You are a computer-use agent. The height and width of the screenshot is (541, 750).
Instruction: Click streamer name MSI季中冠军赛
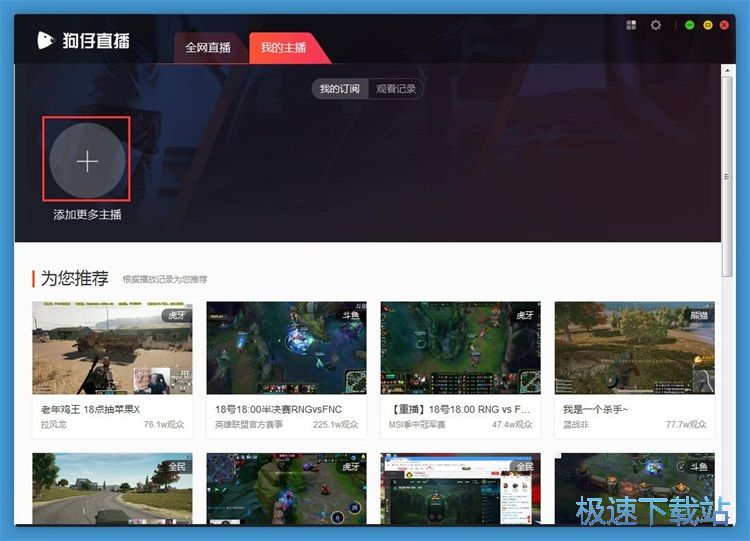coord(417,424)
